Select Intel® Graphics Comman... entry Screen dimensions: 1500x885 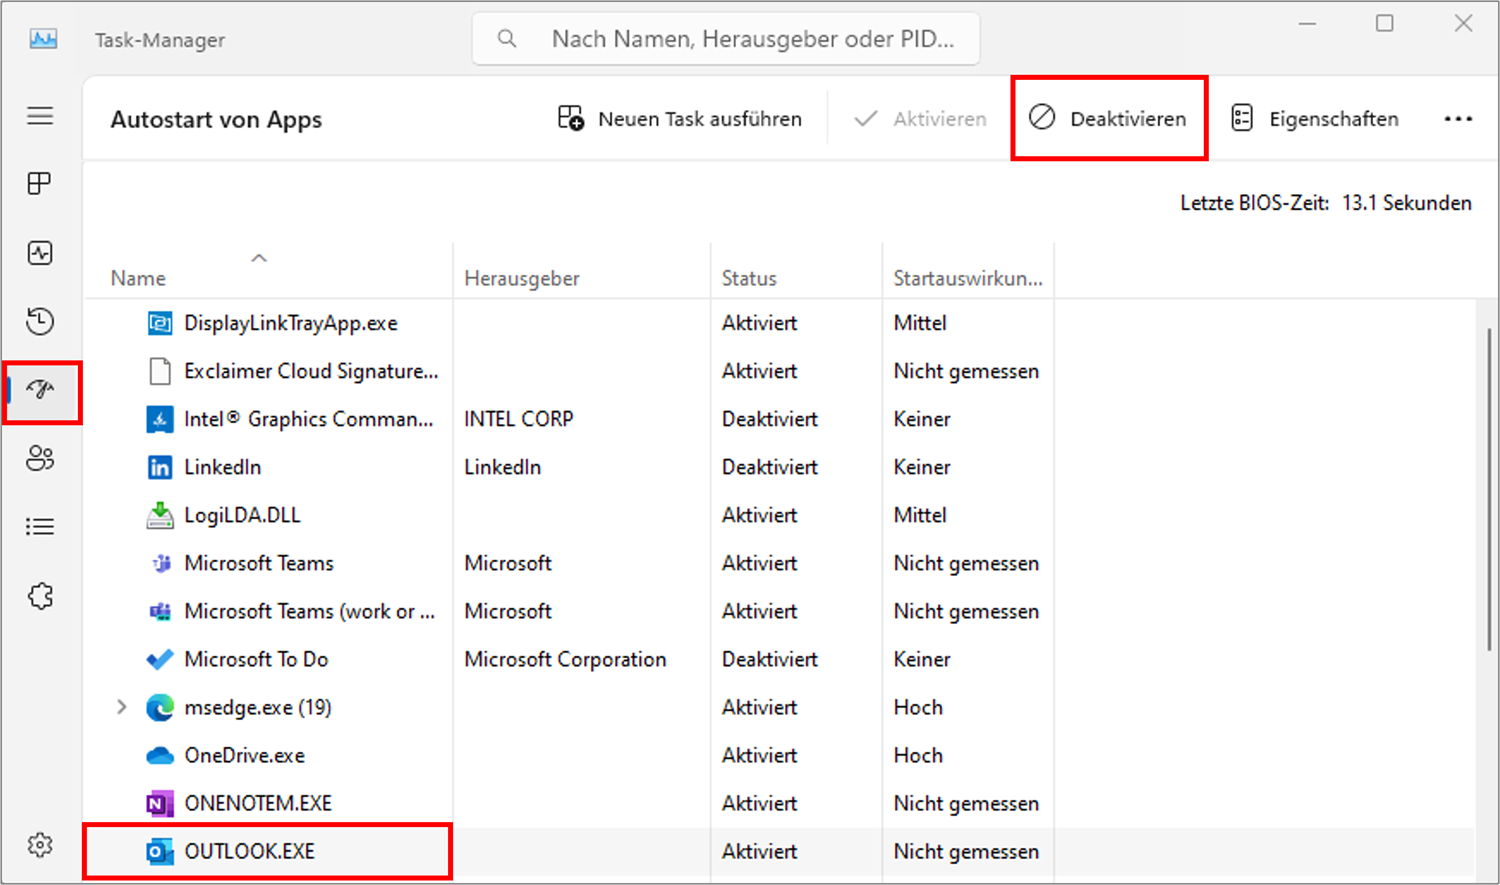click(309, 419)
